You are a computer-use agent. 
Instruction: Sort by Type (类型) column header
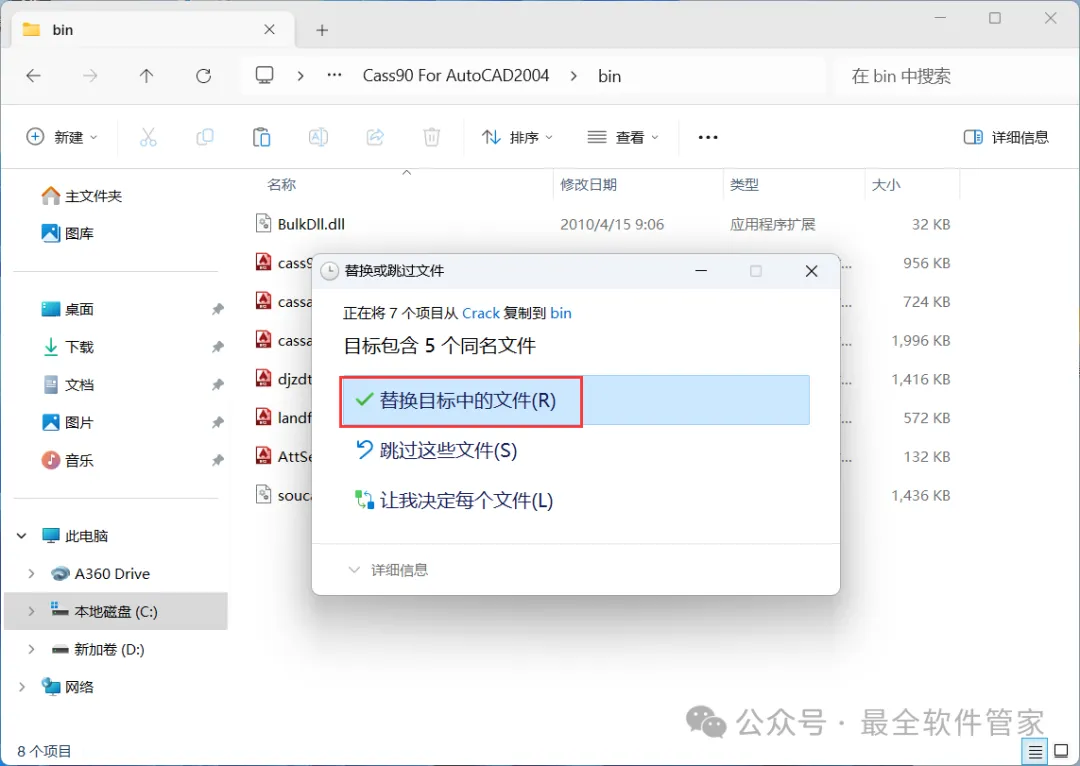click(744, 185)
